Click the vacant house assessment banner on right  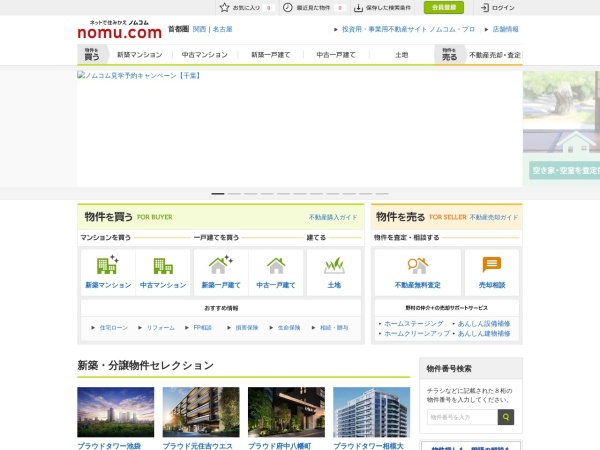(561, 129)
